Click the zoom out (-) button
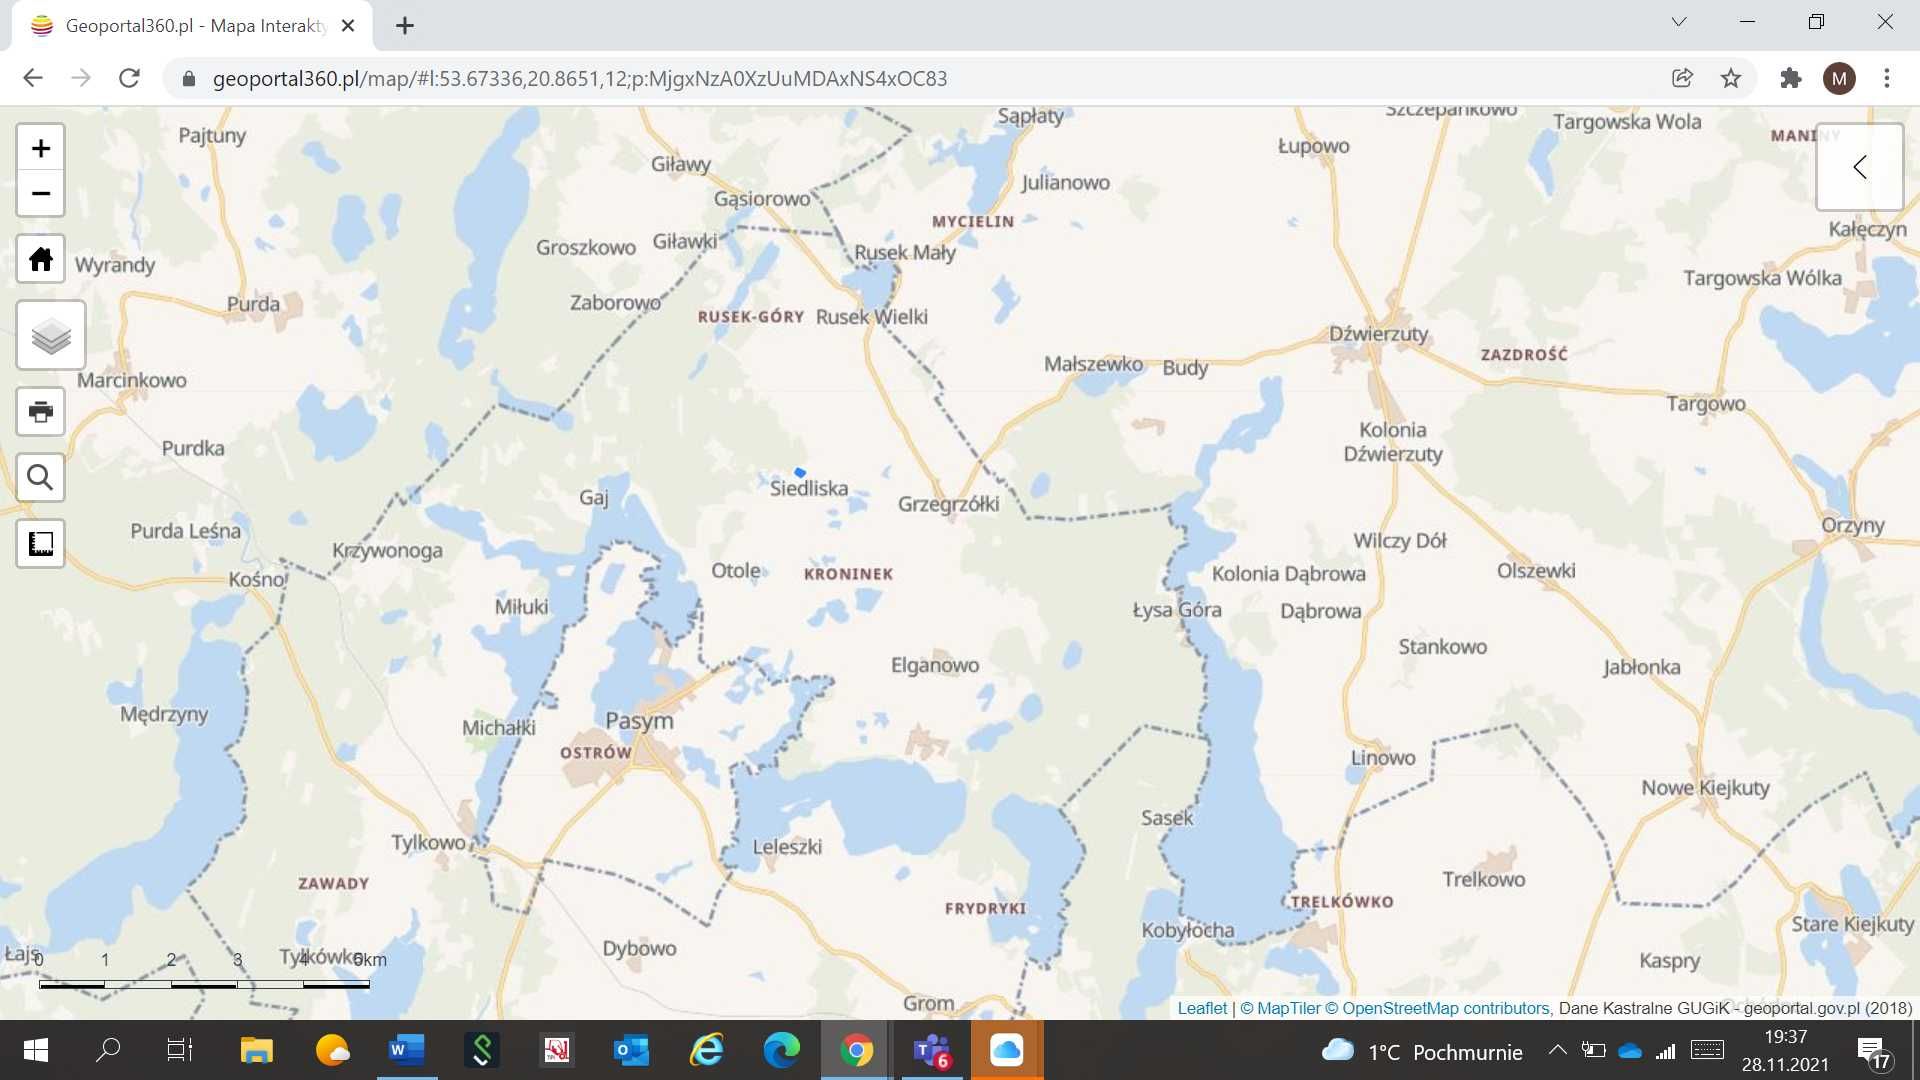This screenshot has height=1080, width=1920. click(40, 194)
